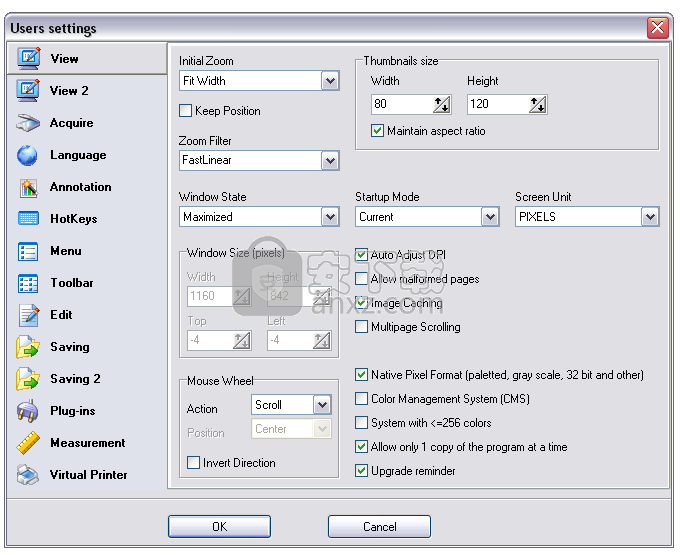Viewport: 680px width, 555px height.
Task: Switch to the View 2 settings page
Action: (87, 91)
